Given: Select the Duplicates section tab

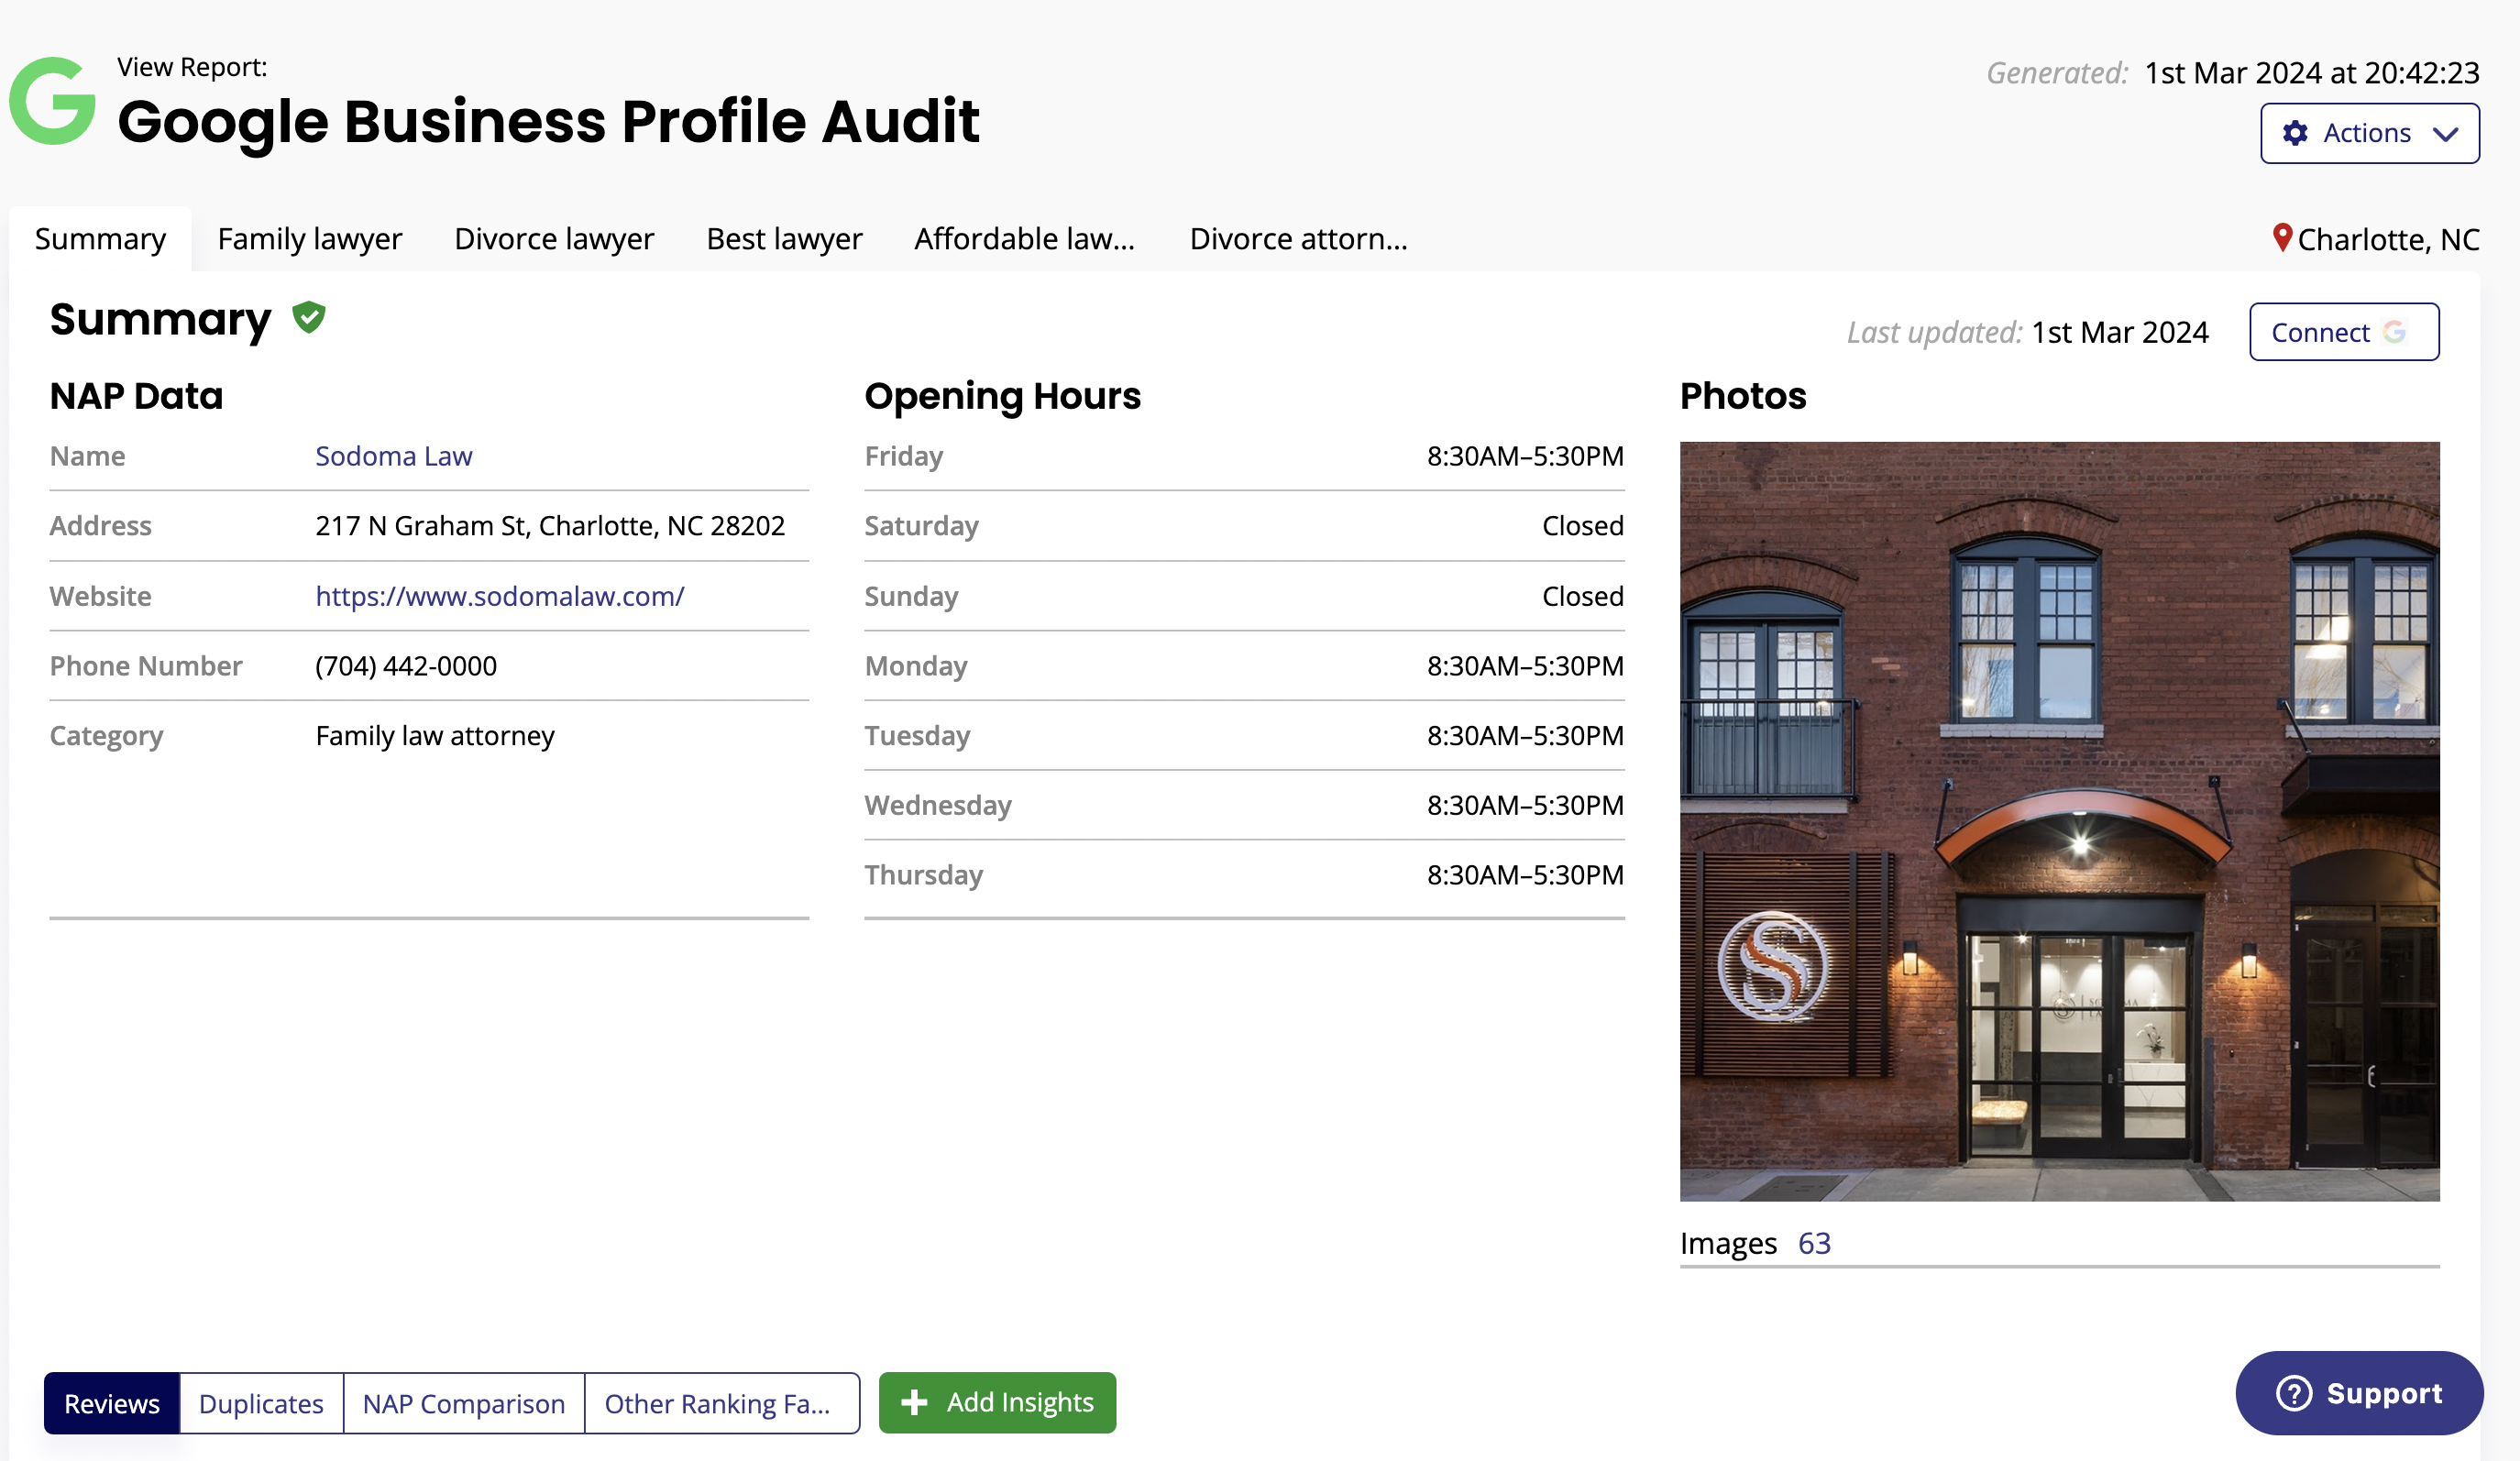Looking at the screenshot, I should coord(261,1403).
